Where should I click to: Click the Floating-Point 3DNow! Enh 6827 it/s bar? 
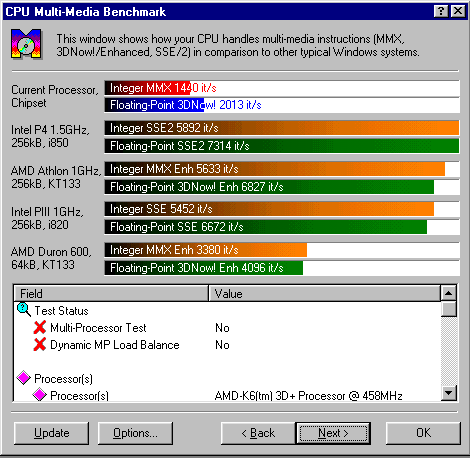click(282, 187)
